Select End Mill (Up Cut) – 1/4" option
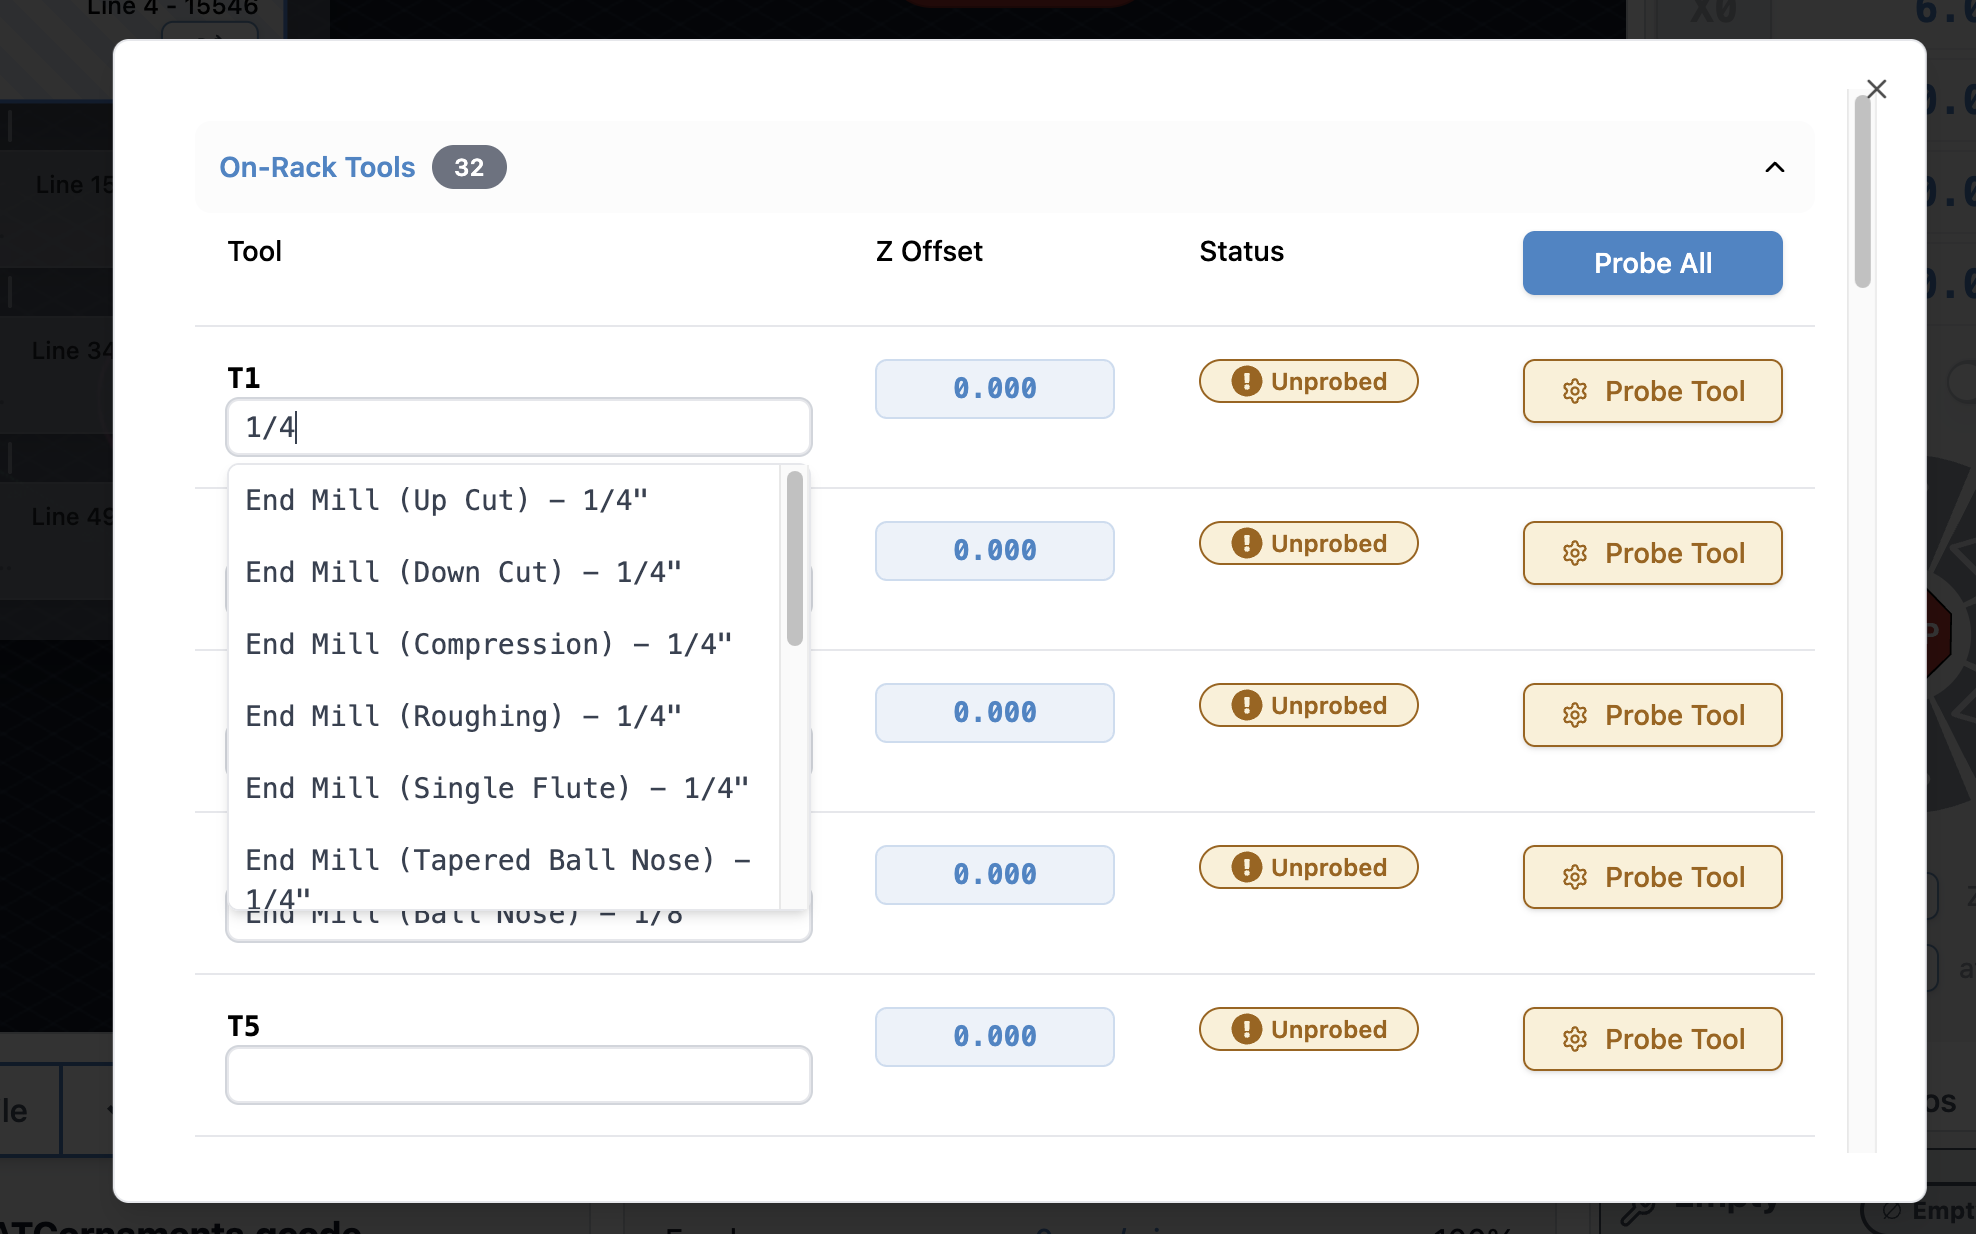 point(447,500)
